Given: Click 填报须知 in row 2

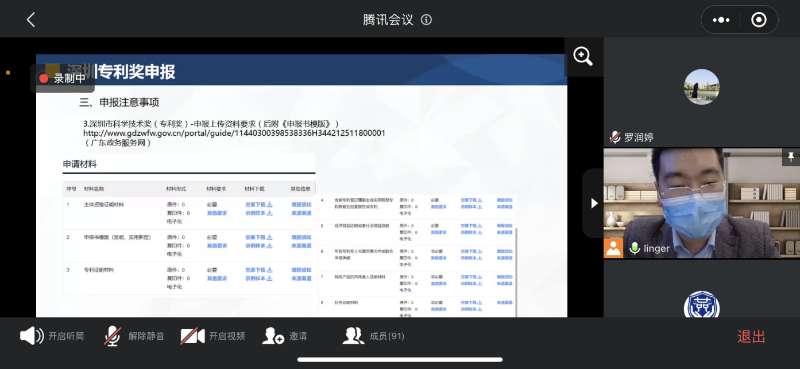Looking at the screenshot, I should pyautogui.click(x=301, y=237).
